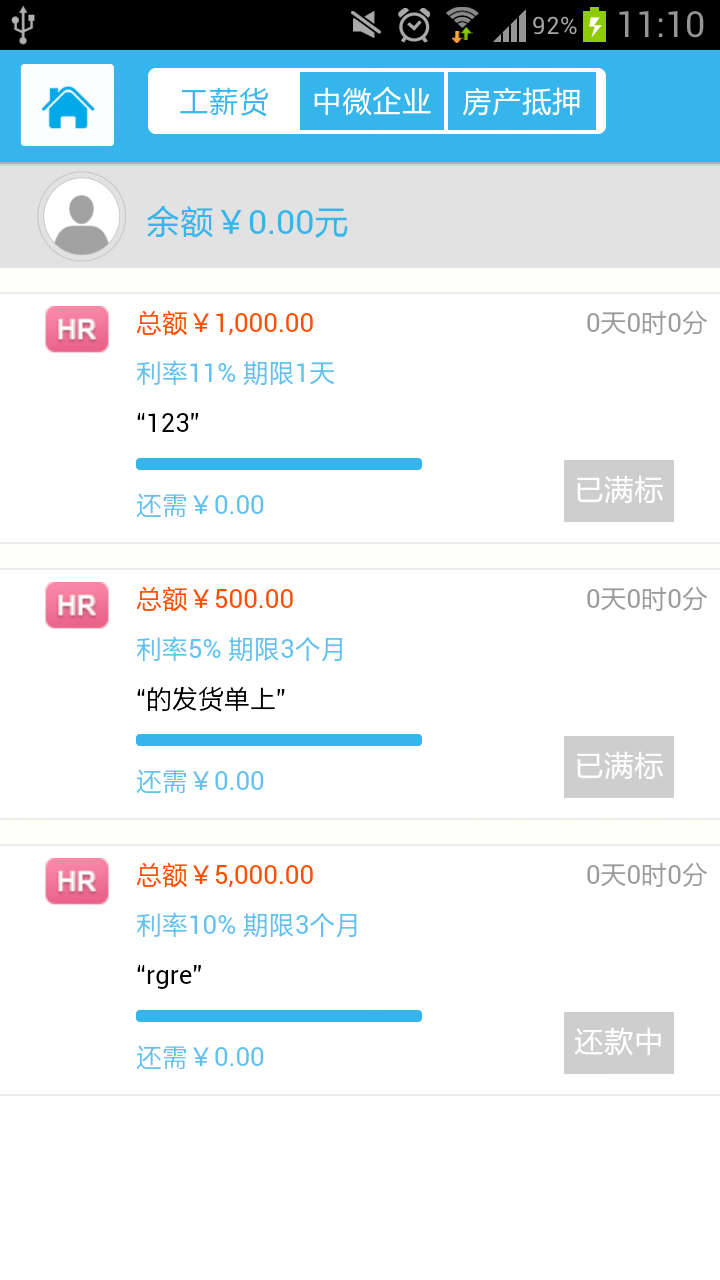Image resolution: width=720 pixels, height=1280 pixels.
Task: Tap the user avatar profile picture
Action: point(81,217)
